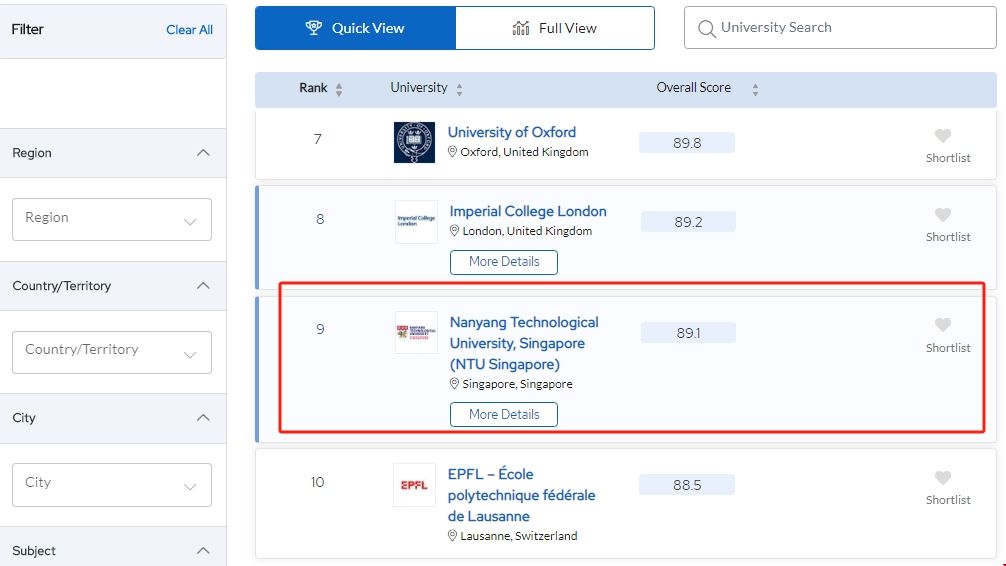Open the City dropdown
The width and height of the screenshot is (1006, 566).
pos(112,484)
